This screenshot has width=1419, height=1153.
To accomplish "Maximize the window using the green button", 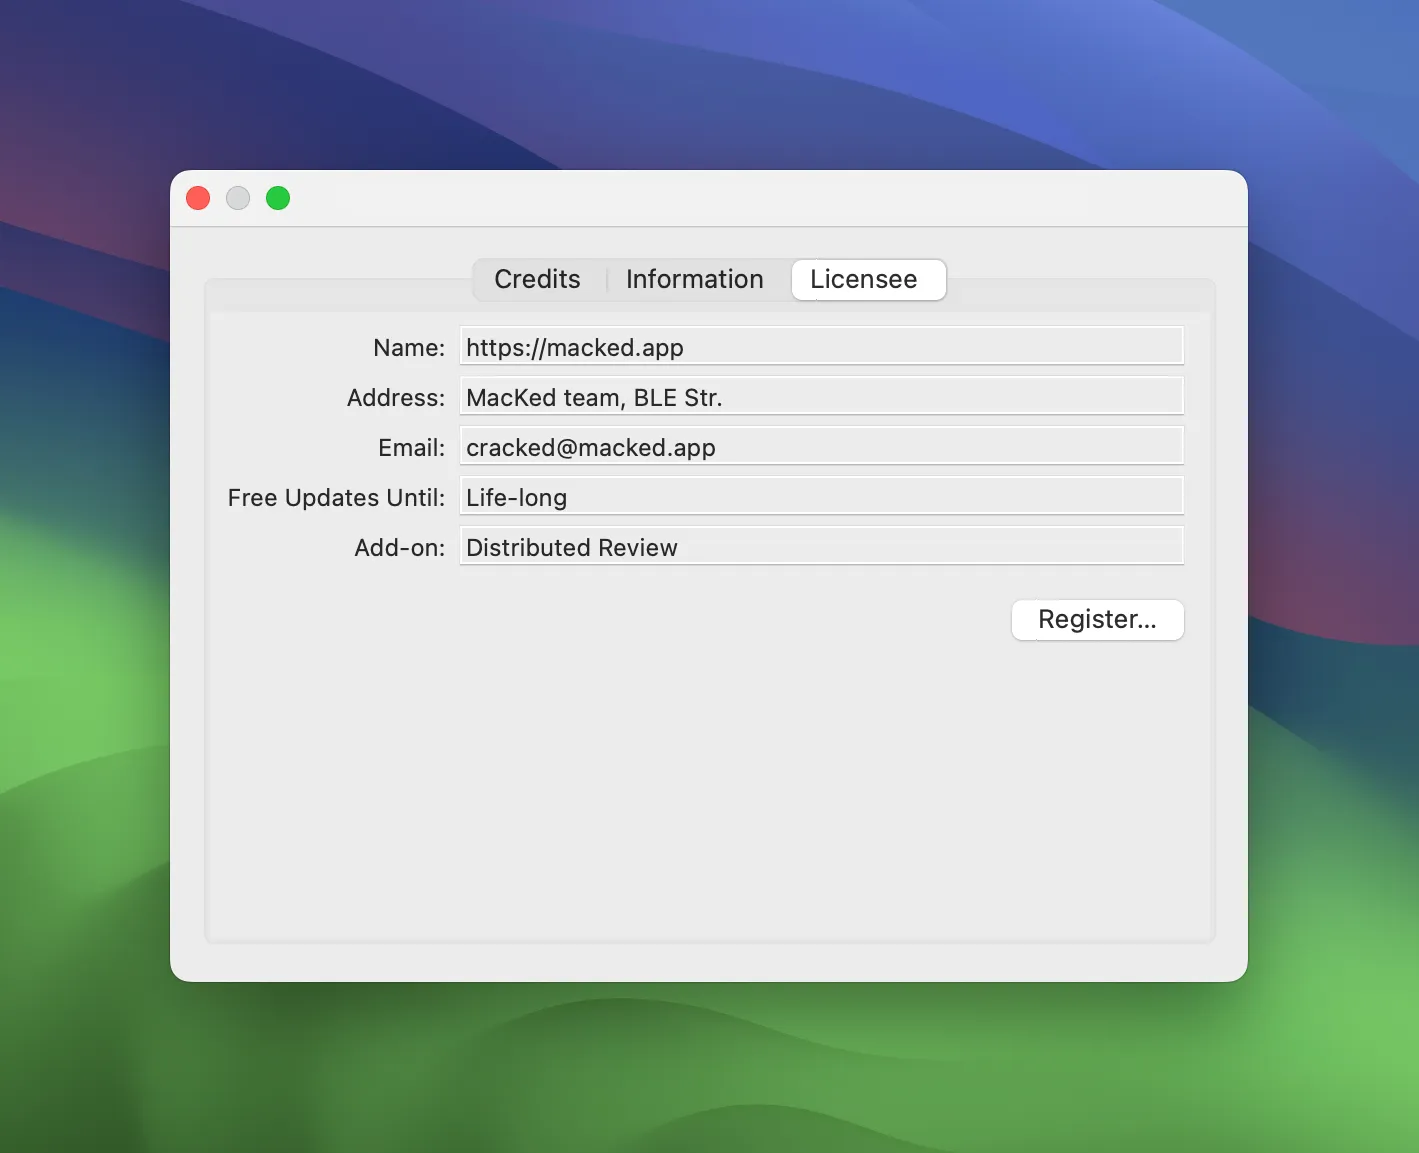I will coord(278,198).
